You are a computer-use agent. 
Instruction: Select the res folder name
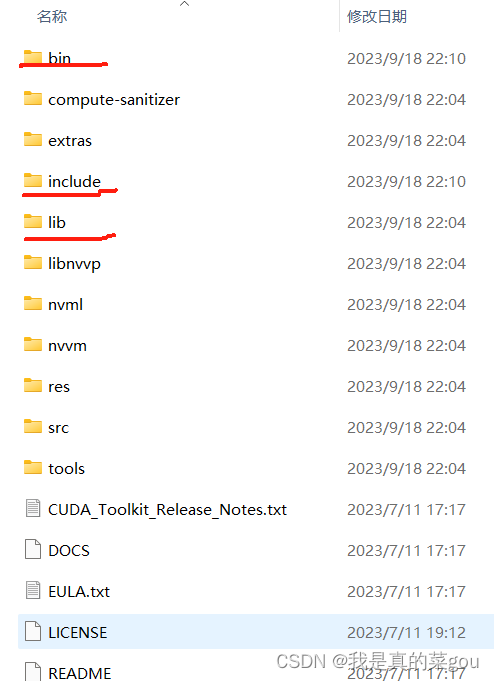coord(59,387)
